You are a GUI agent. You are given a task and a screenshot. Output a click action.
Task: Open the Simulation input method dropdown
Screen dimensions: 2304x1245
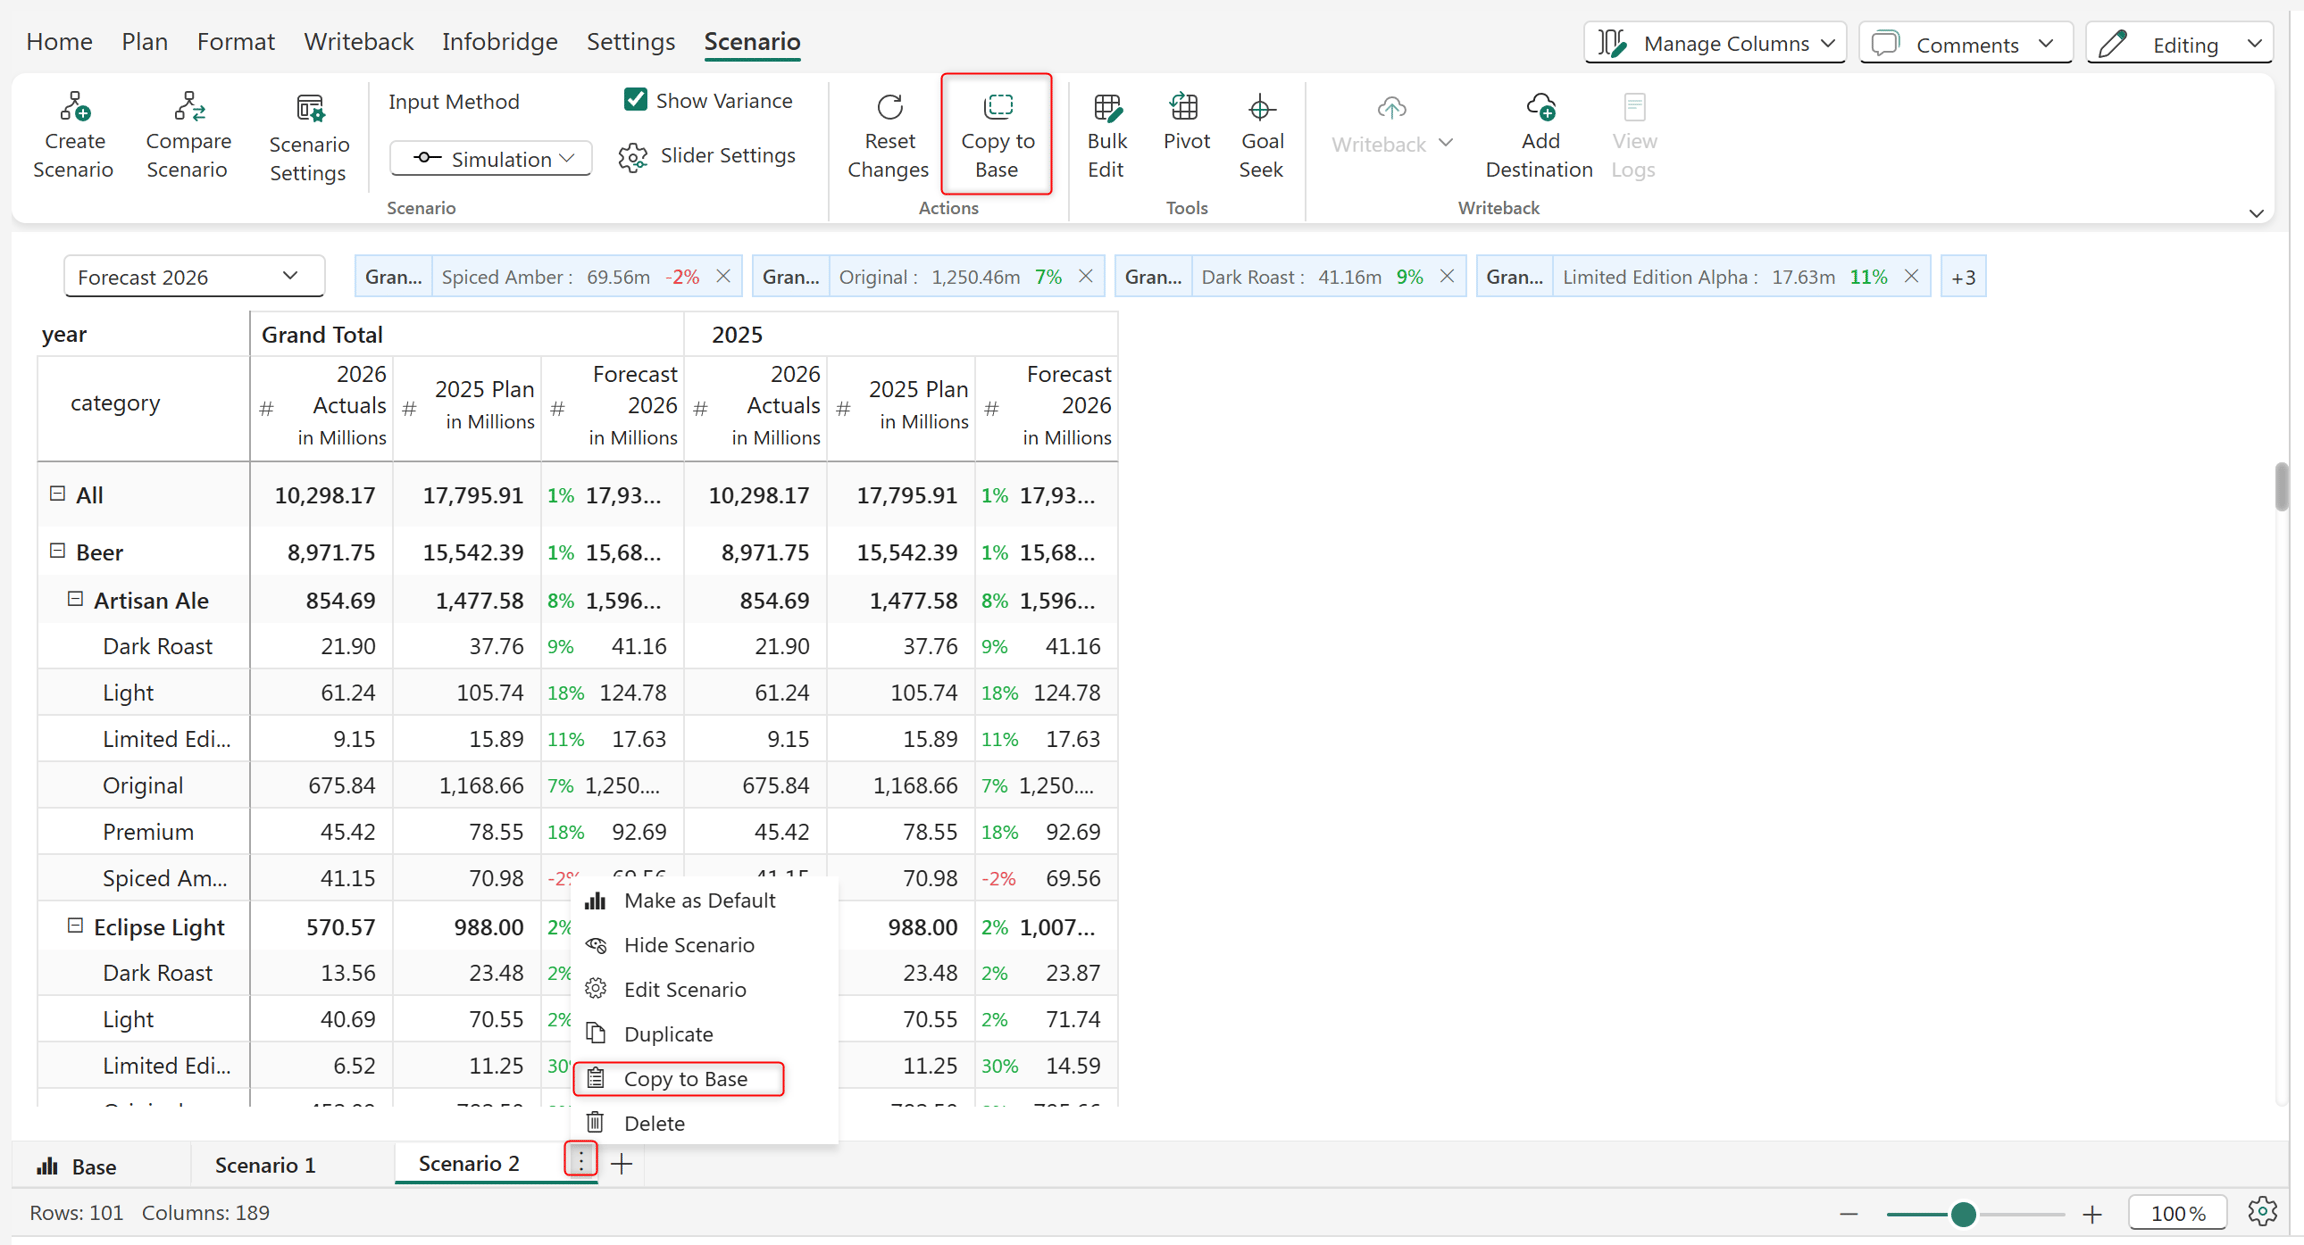pyautogui.click(x=491, y=159)
